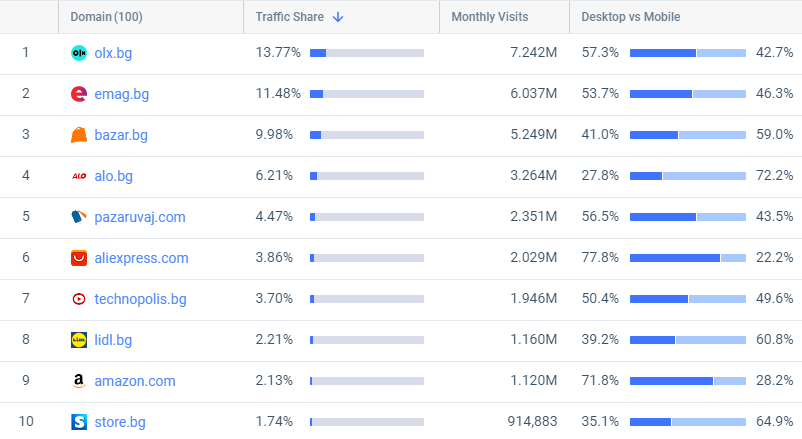Open the technopolis.bg domain link
This screenshot has height=439, width=802.
[x=140, y=299]
